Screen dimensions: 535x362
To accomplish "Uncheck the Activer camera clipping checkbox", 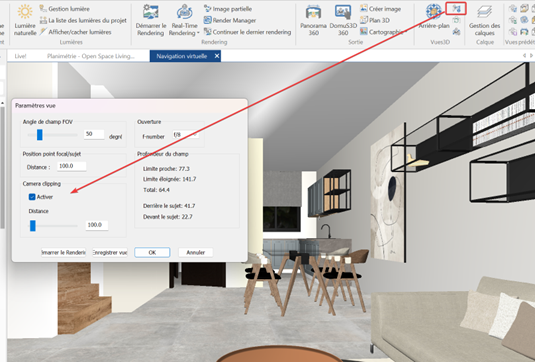I will coord(32,197).
